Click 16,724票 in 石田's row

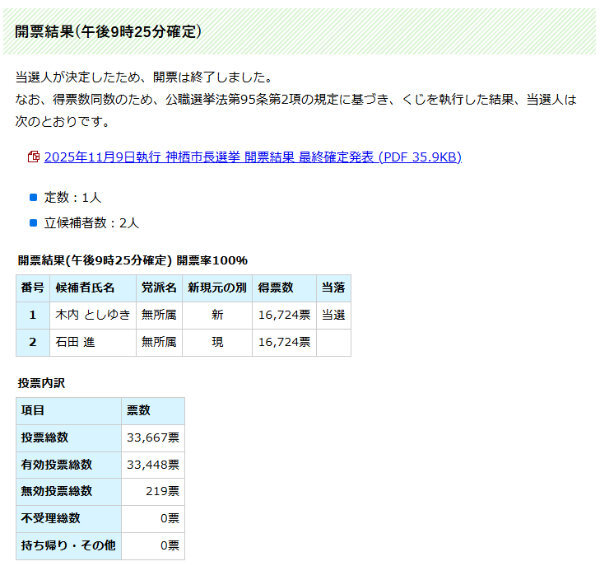[x=284, y=342]
